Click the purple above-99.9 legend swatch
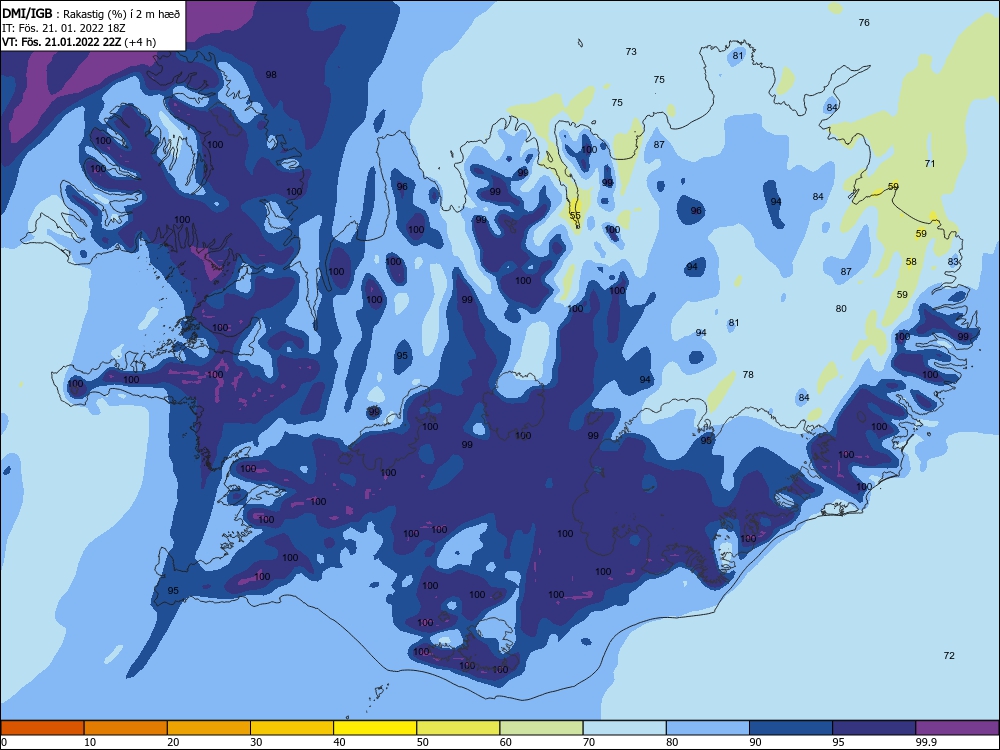The image size is (1000, 750). click(957, 728)
